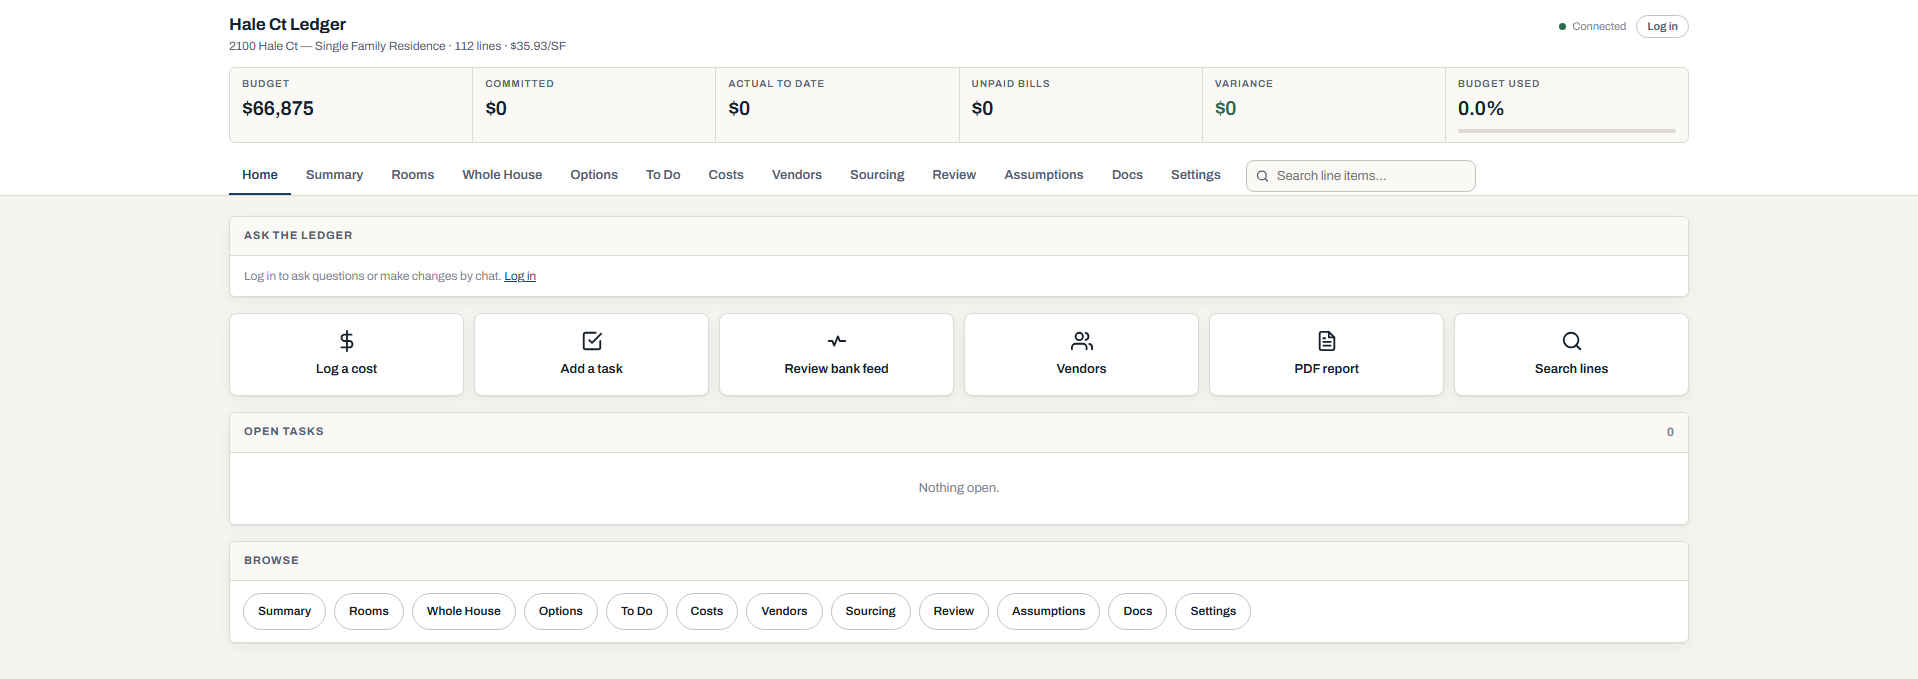
Task: Click the Committed $0 value
Action: (496, 108)
